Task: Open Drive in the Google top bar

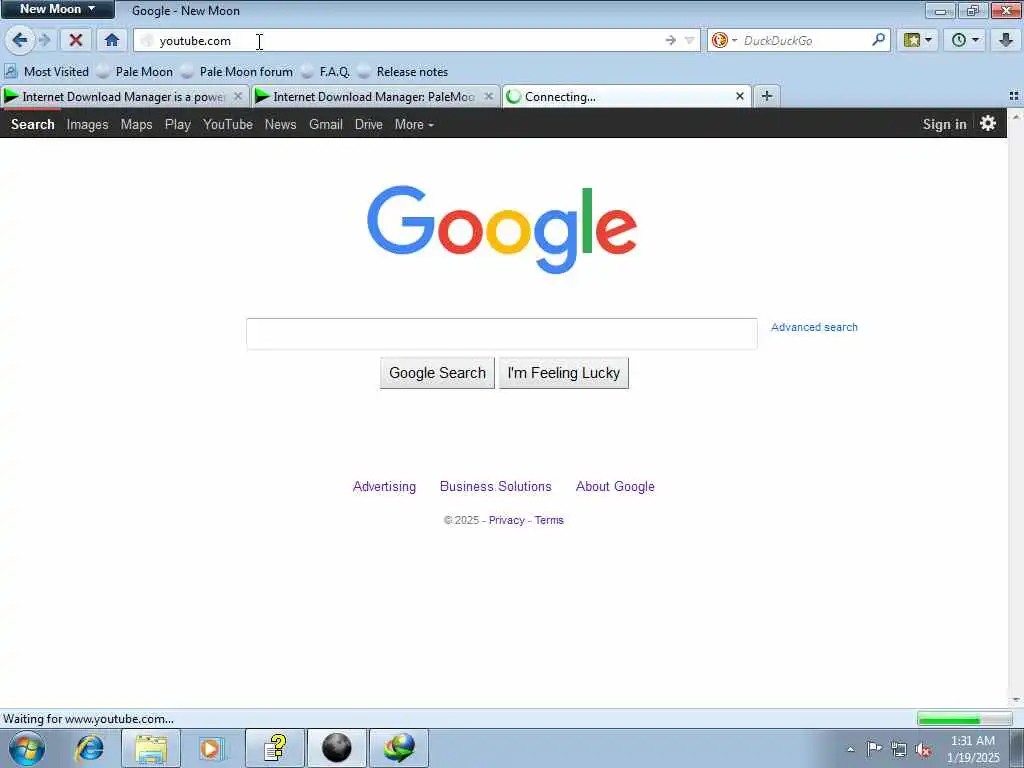Action: coord(368,124)
